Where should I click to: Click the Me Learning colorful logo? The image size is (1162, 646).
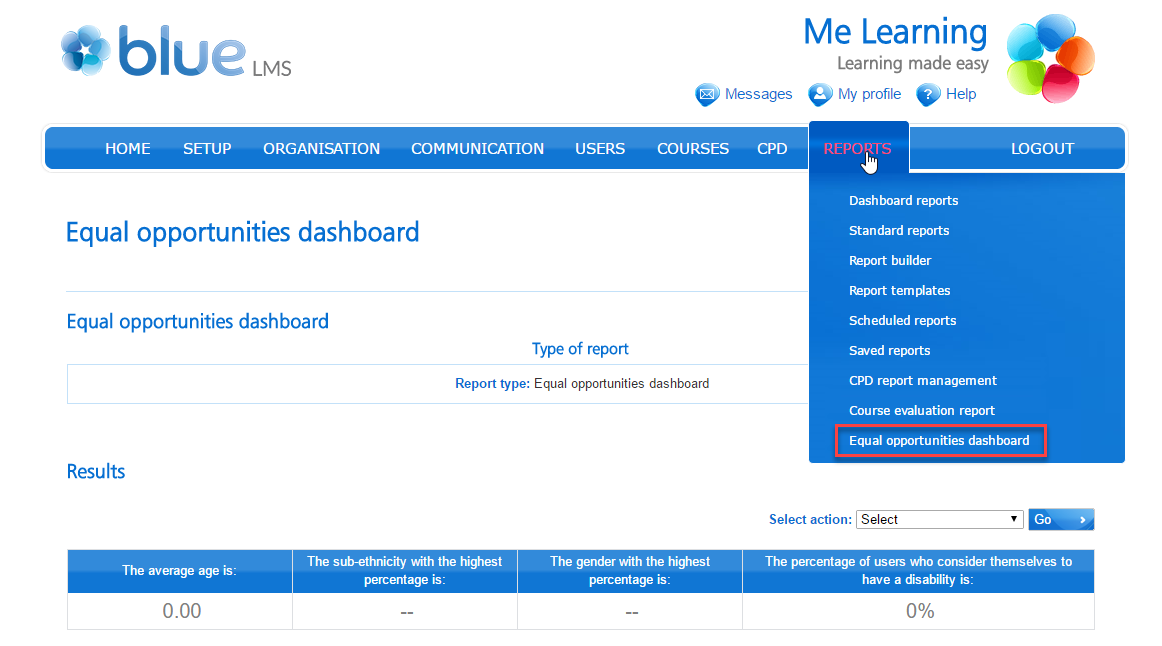click(1050, 59)
